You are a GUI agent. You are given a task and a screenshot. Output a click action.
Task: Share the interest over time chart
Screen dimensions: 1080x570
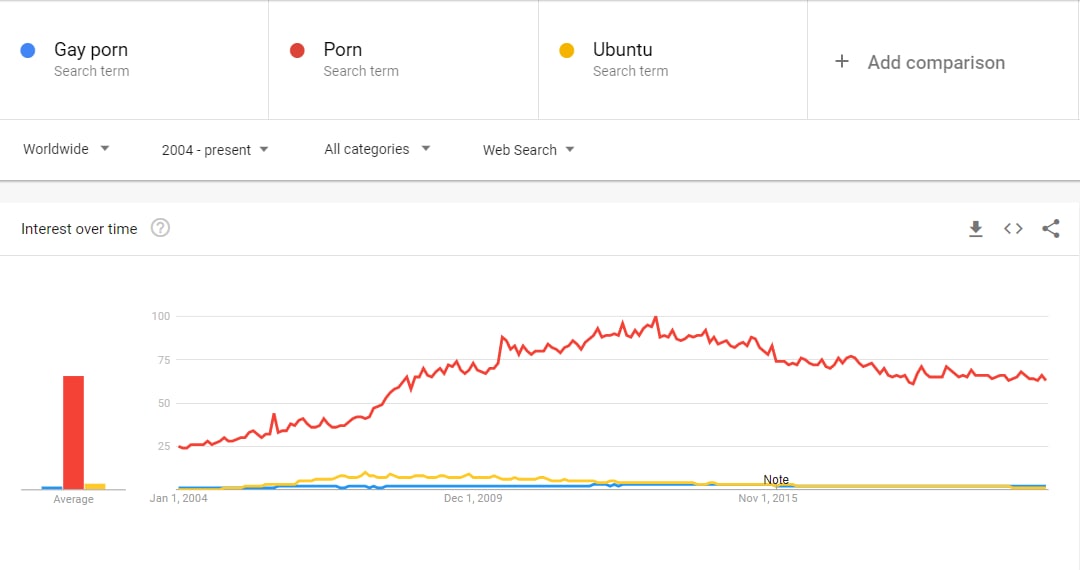(x=1050, y=229)
